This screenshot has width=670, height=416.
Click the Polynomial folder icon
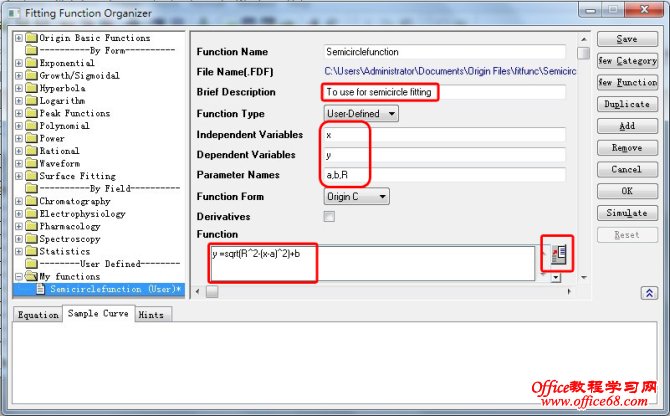point(31,126)
